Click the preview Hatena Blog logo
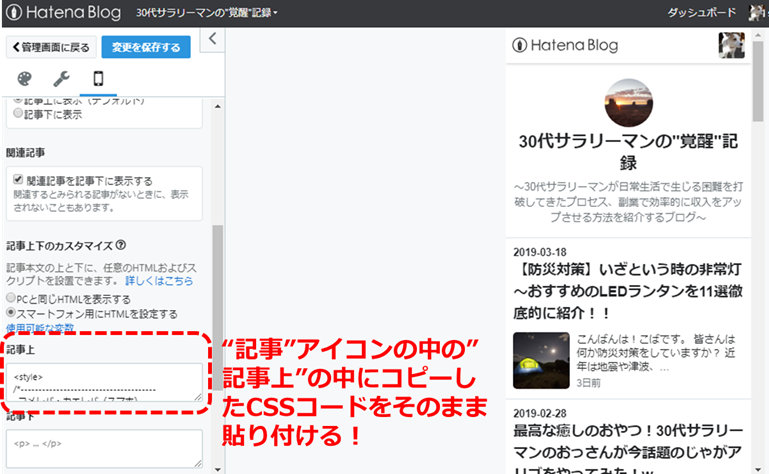 click(x=565, y=45)
